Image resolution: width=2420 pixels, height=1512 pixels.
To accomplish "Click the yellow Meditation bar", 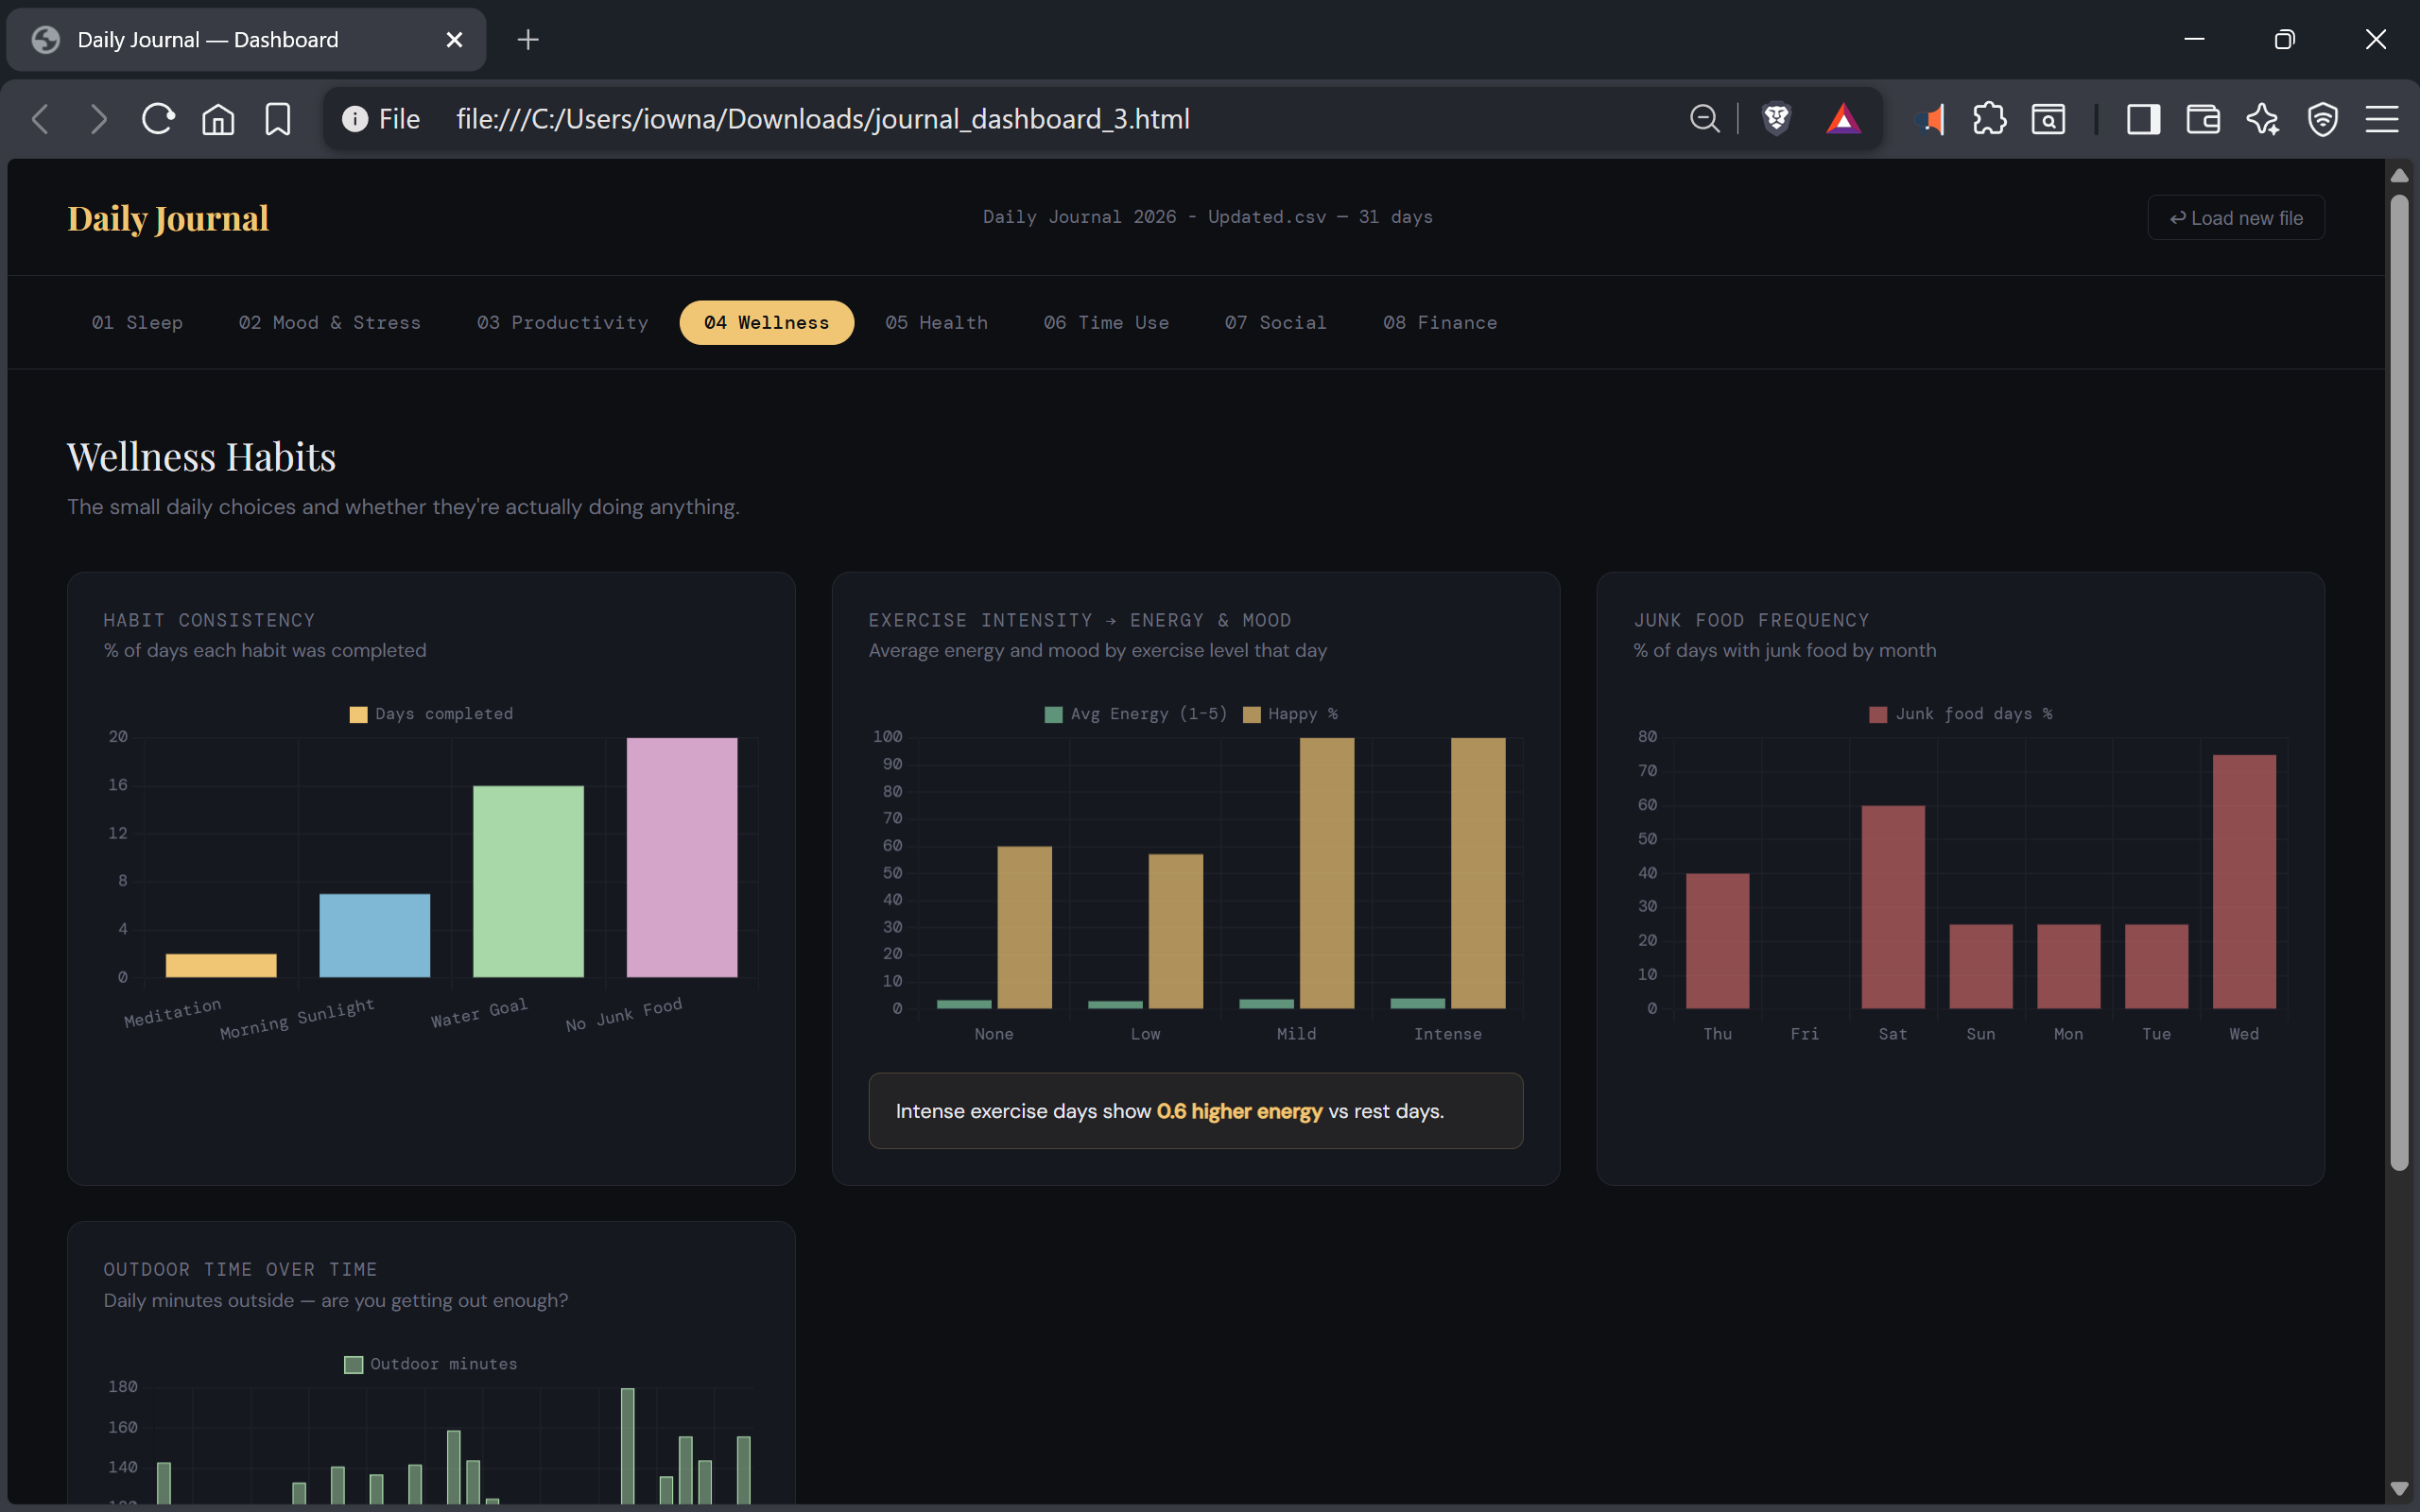I will click(221, 965).
